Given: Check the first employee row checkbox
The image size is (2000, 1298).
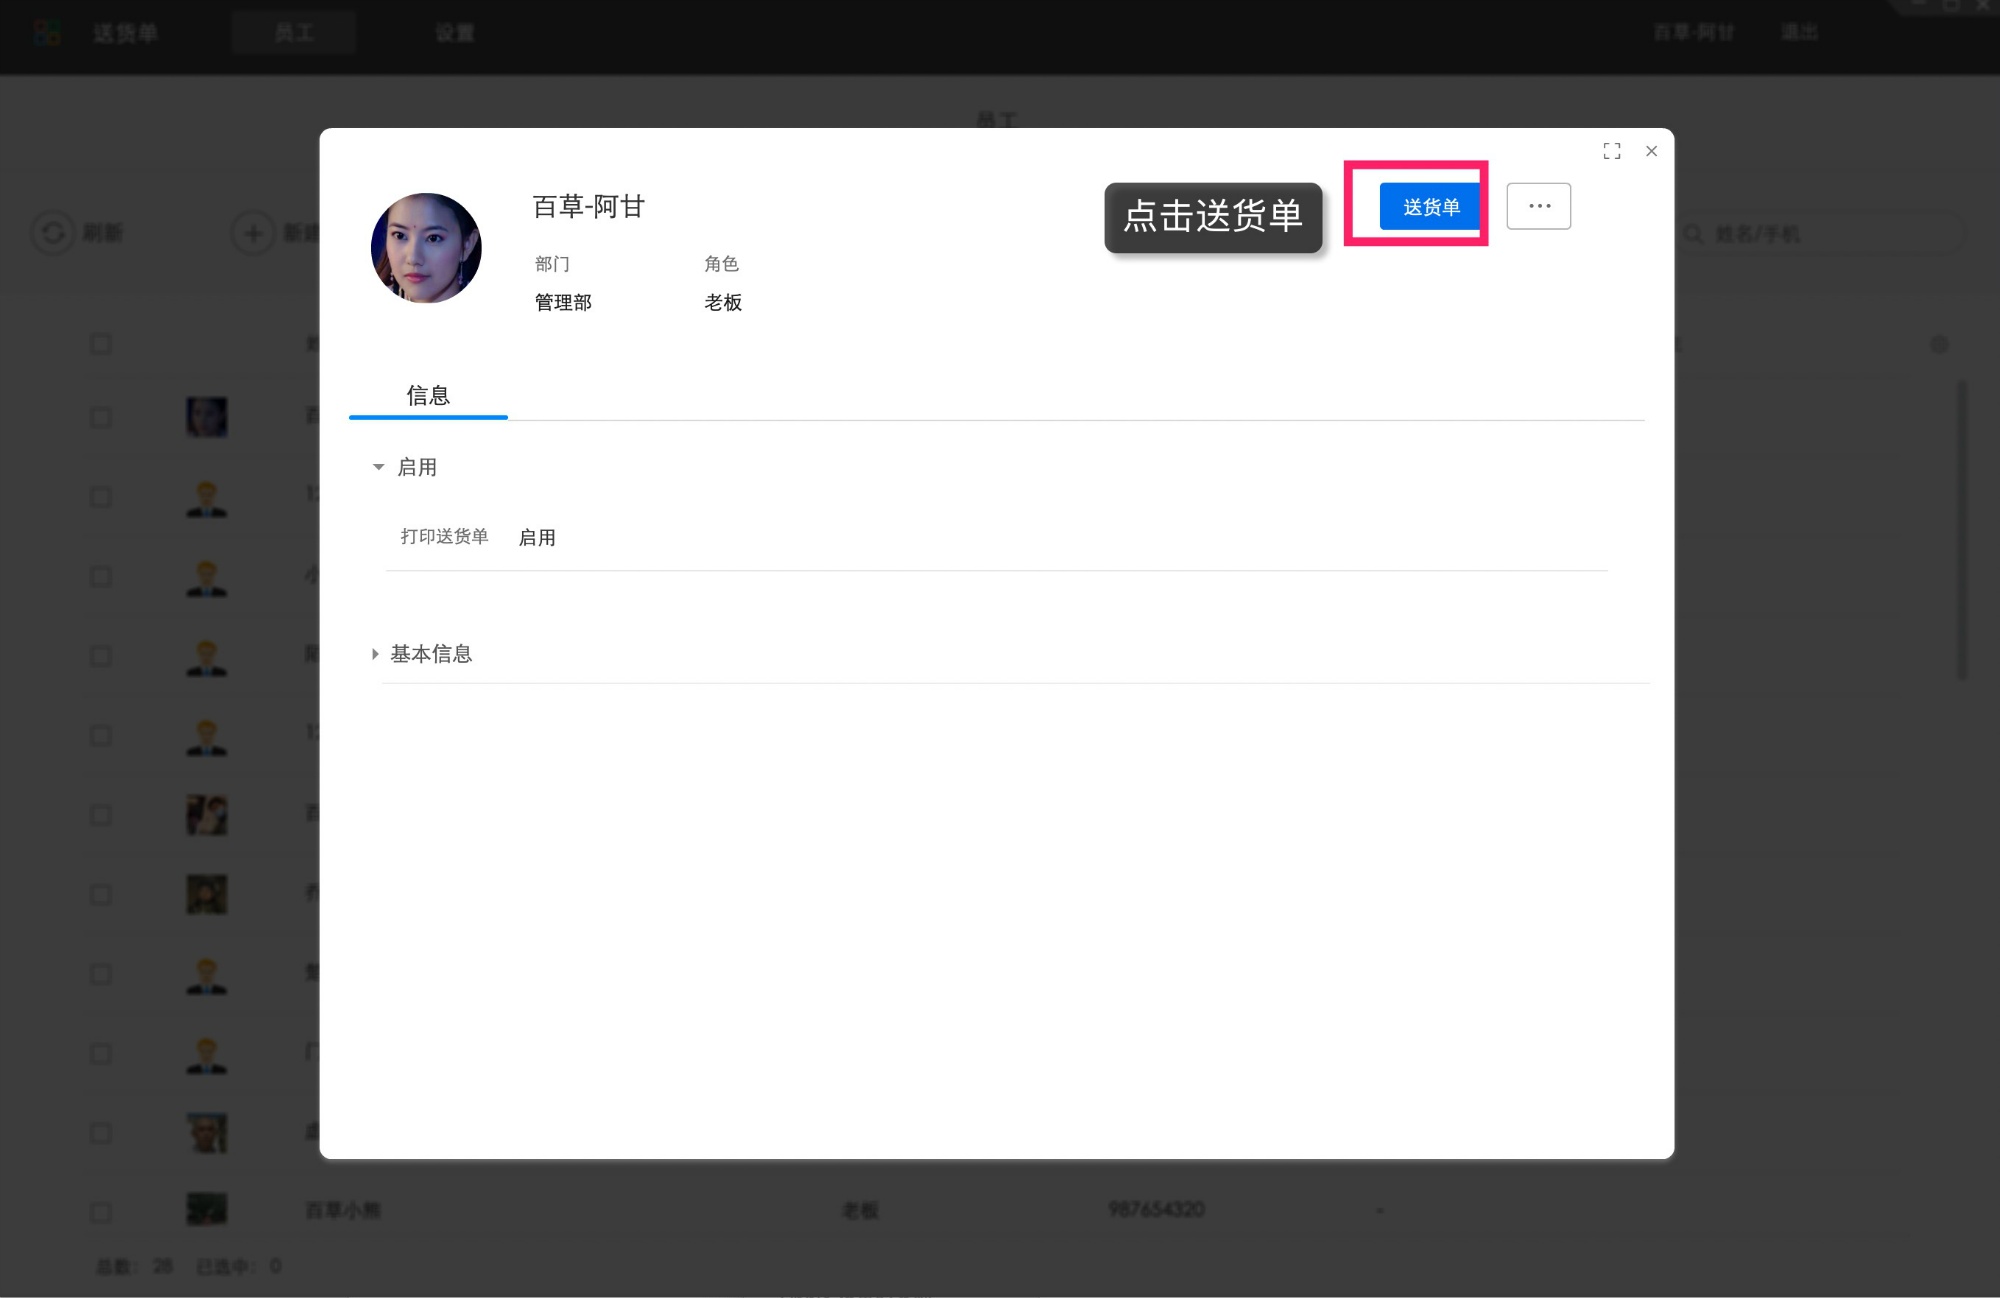Looking at the screenshot, I should 101,417.
